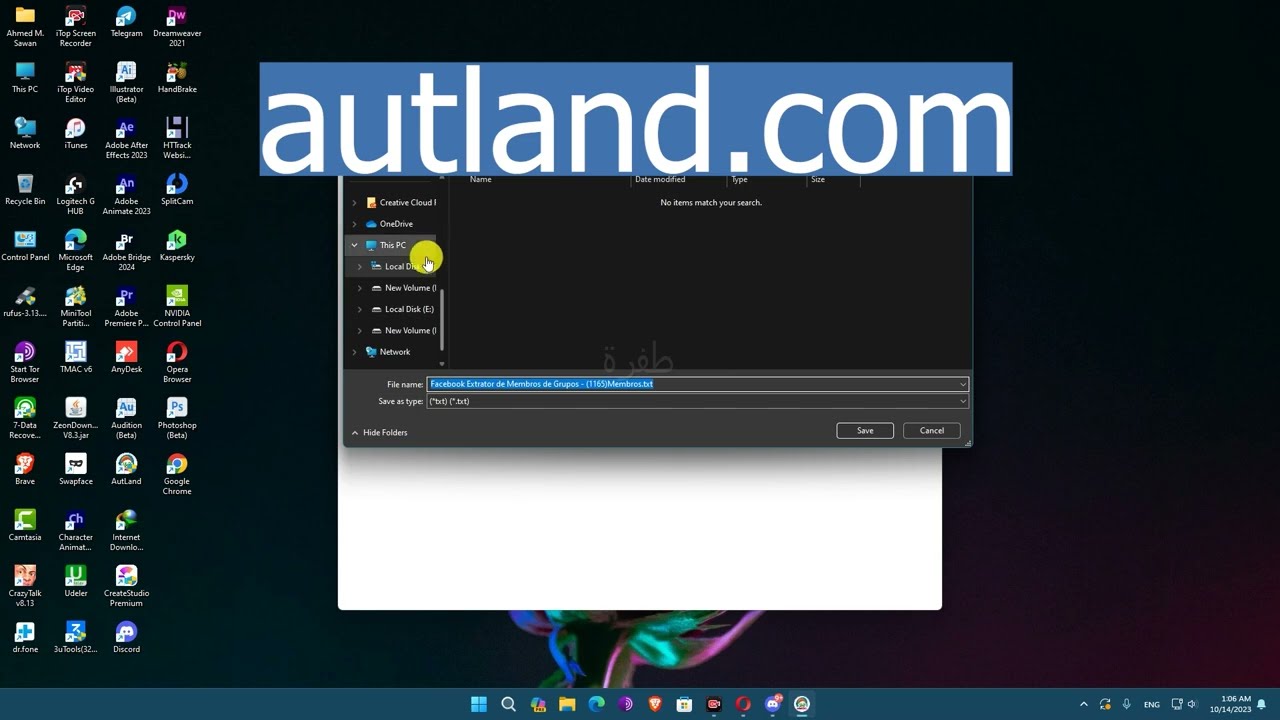1280x720 pixels.
Task: Select the Character Animator desktop icon
Action: (75, 531)
